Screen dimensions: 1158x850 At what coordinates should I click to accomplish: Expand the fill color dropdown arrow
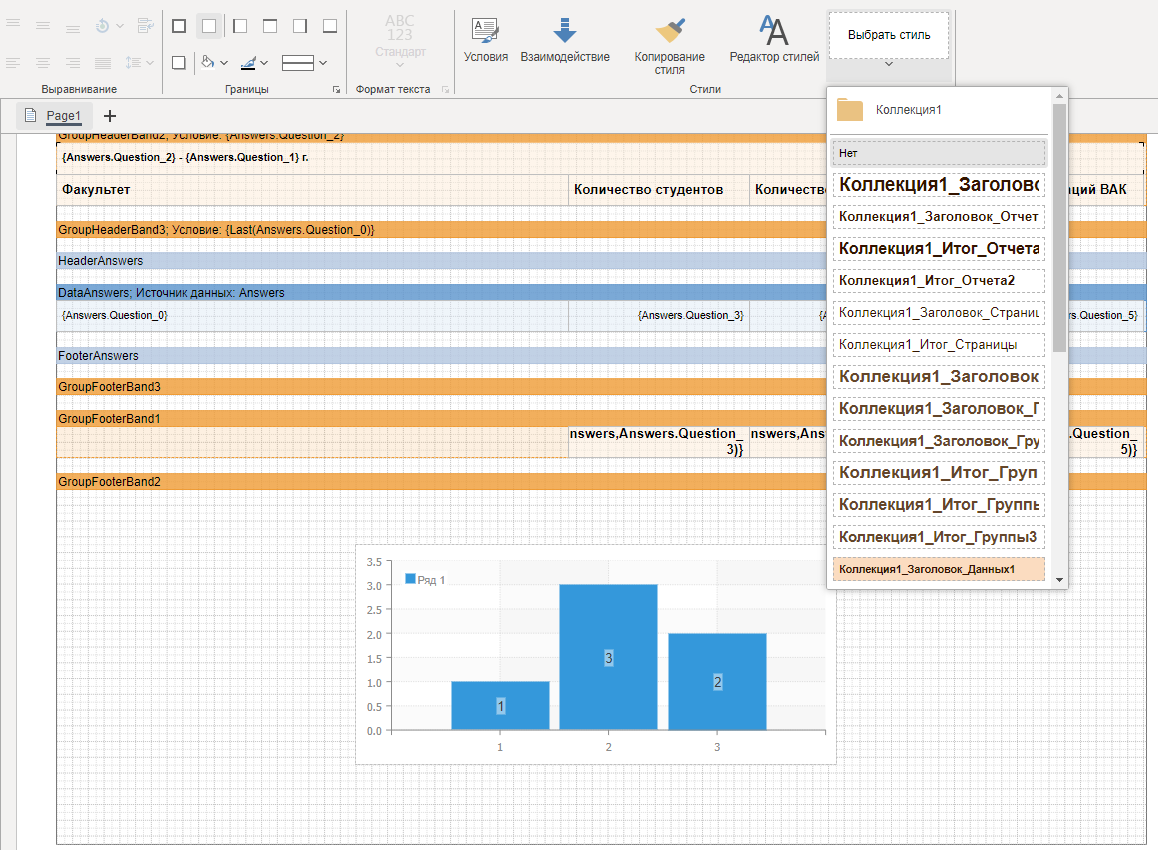pos(224,63)
